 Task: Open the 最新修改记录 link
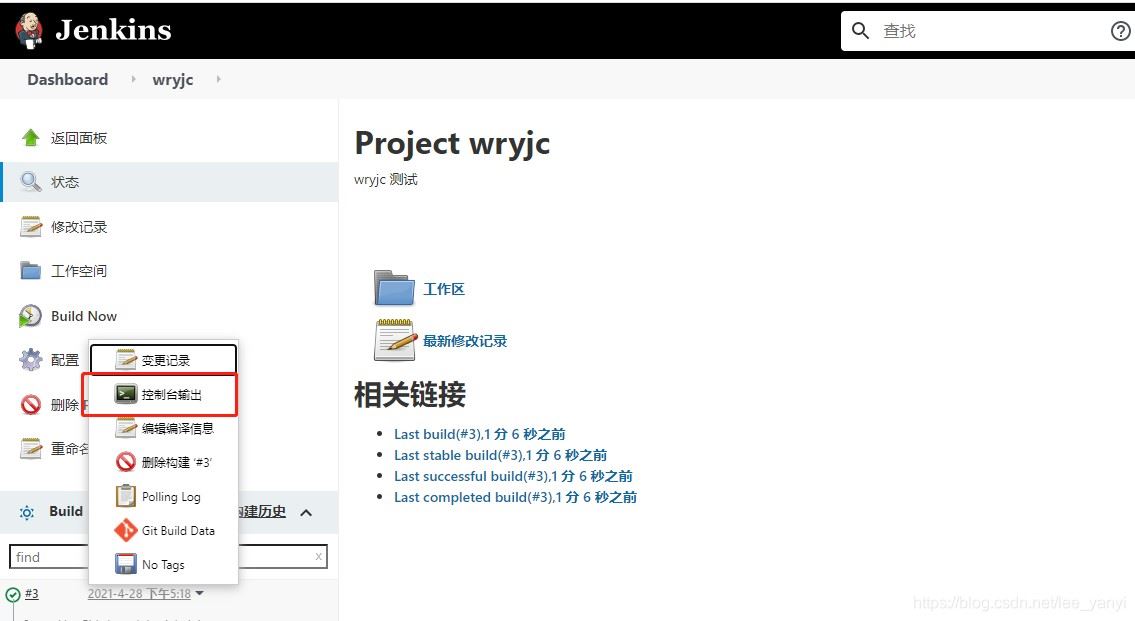tap(465, 340)
